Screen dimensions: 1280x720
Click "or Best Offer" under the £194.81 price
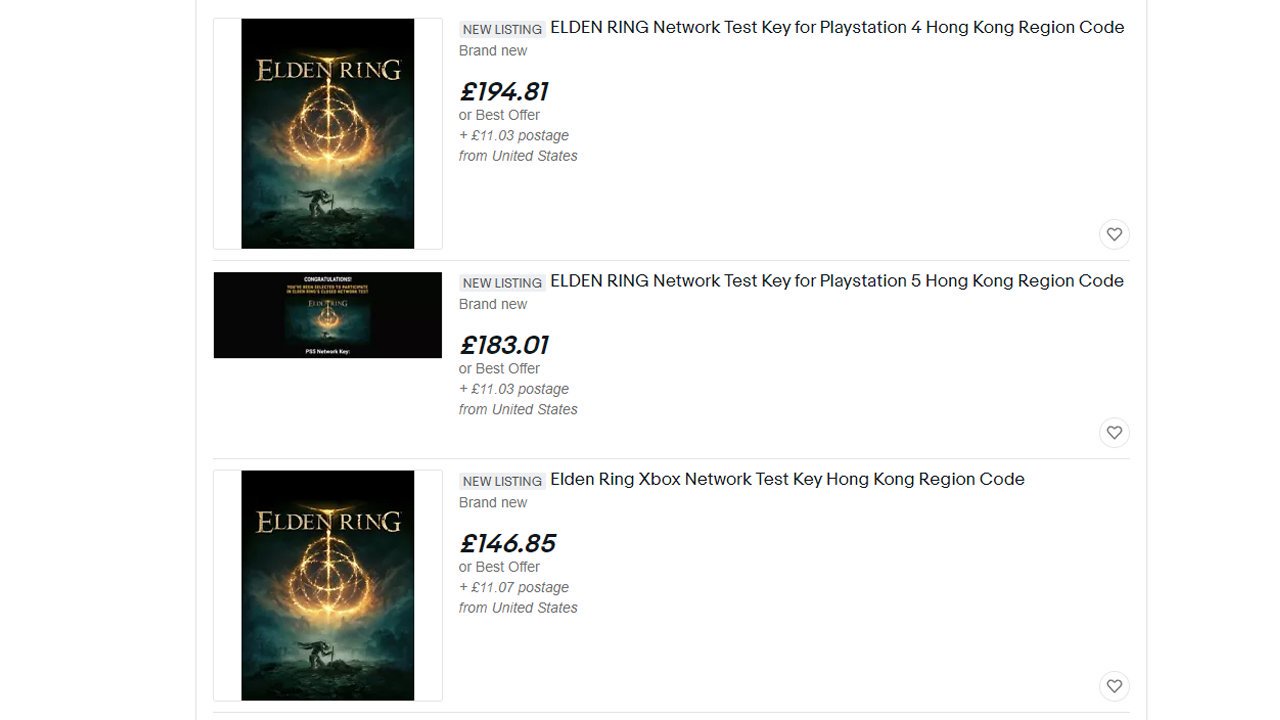click(499, 115)
